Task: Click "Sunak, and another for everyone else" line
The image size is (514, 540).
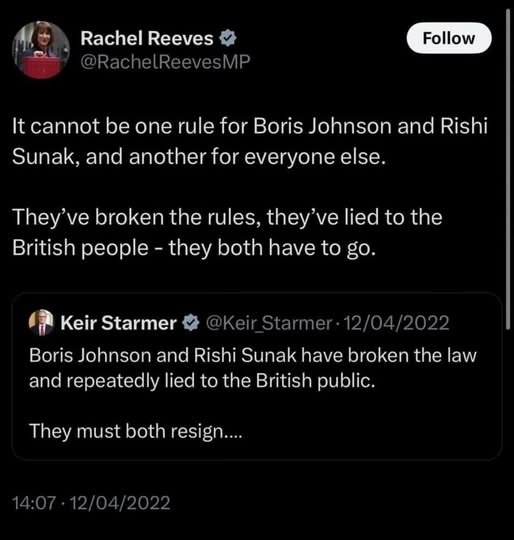Action: [x=199, y=157]
